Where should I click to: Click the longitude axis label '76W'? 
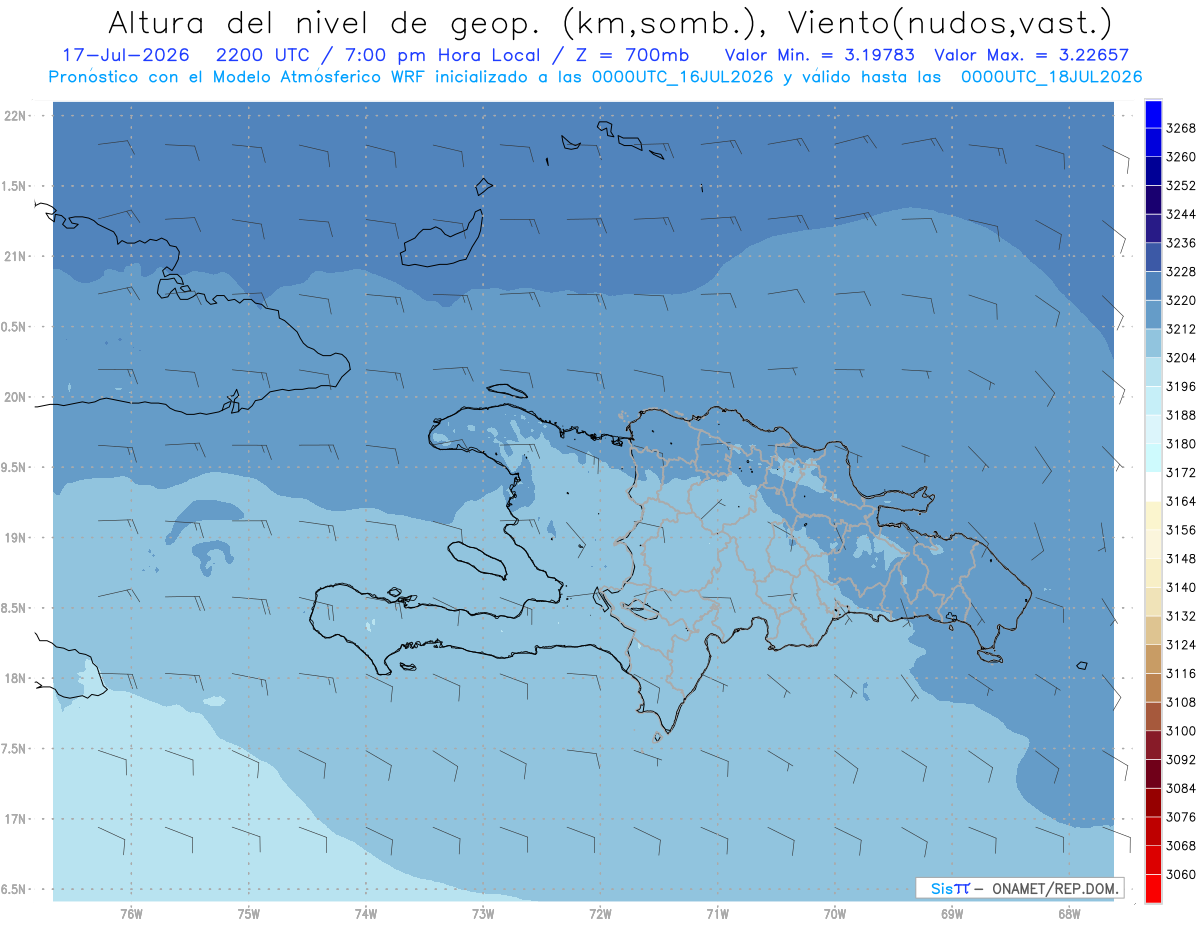pyautogui.click(x=131, y=914)
